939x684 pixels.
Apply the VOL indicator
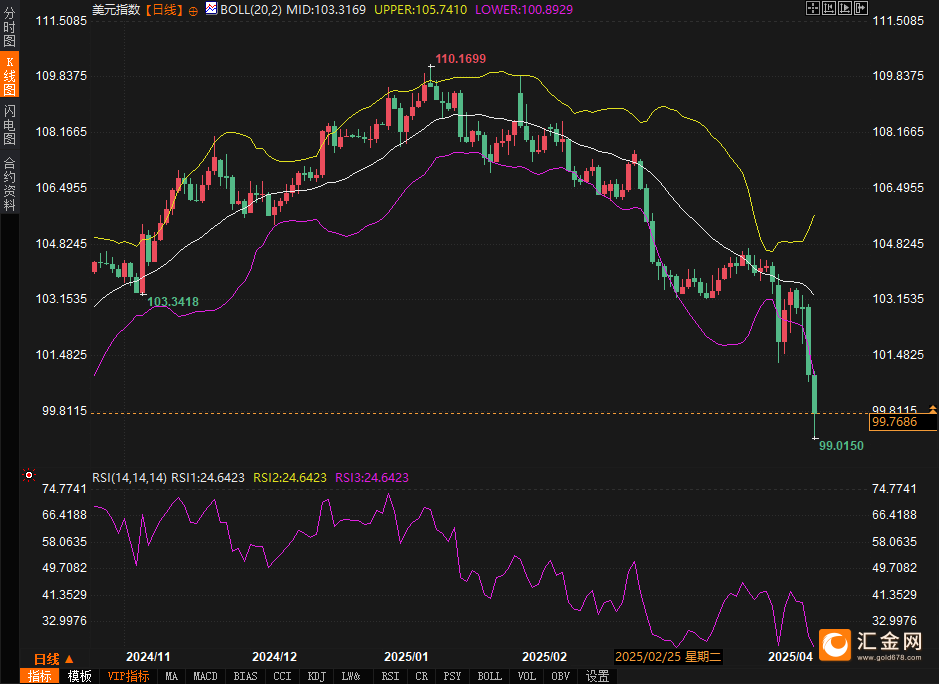(526, 676)
